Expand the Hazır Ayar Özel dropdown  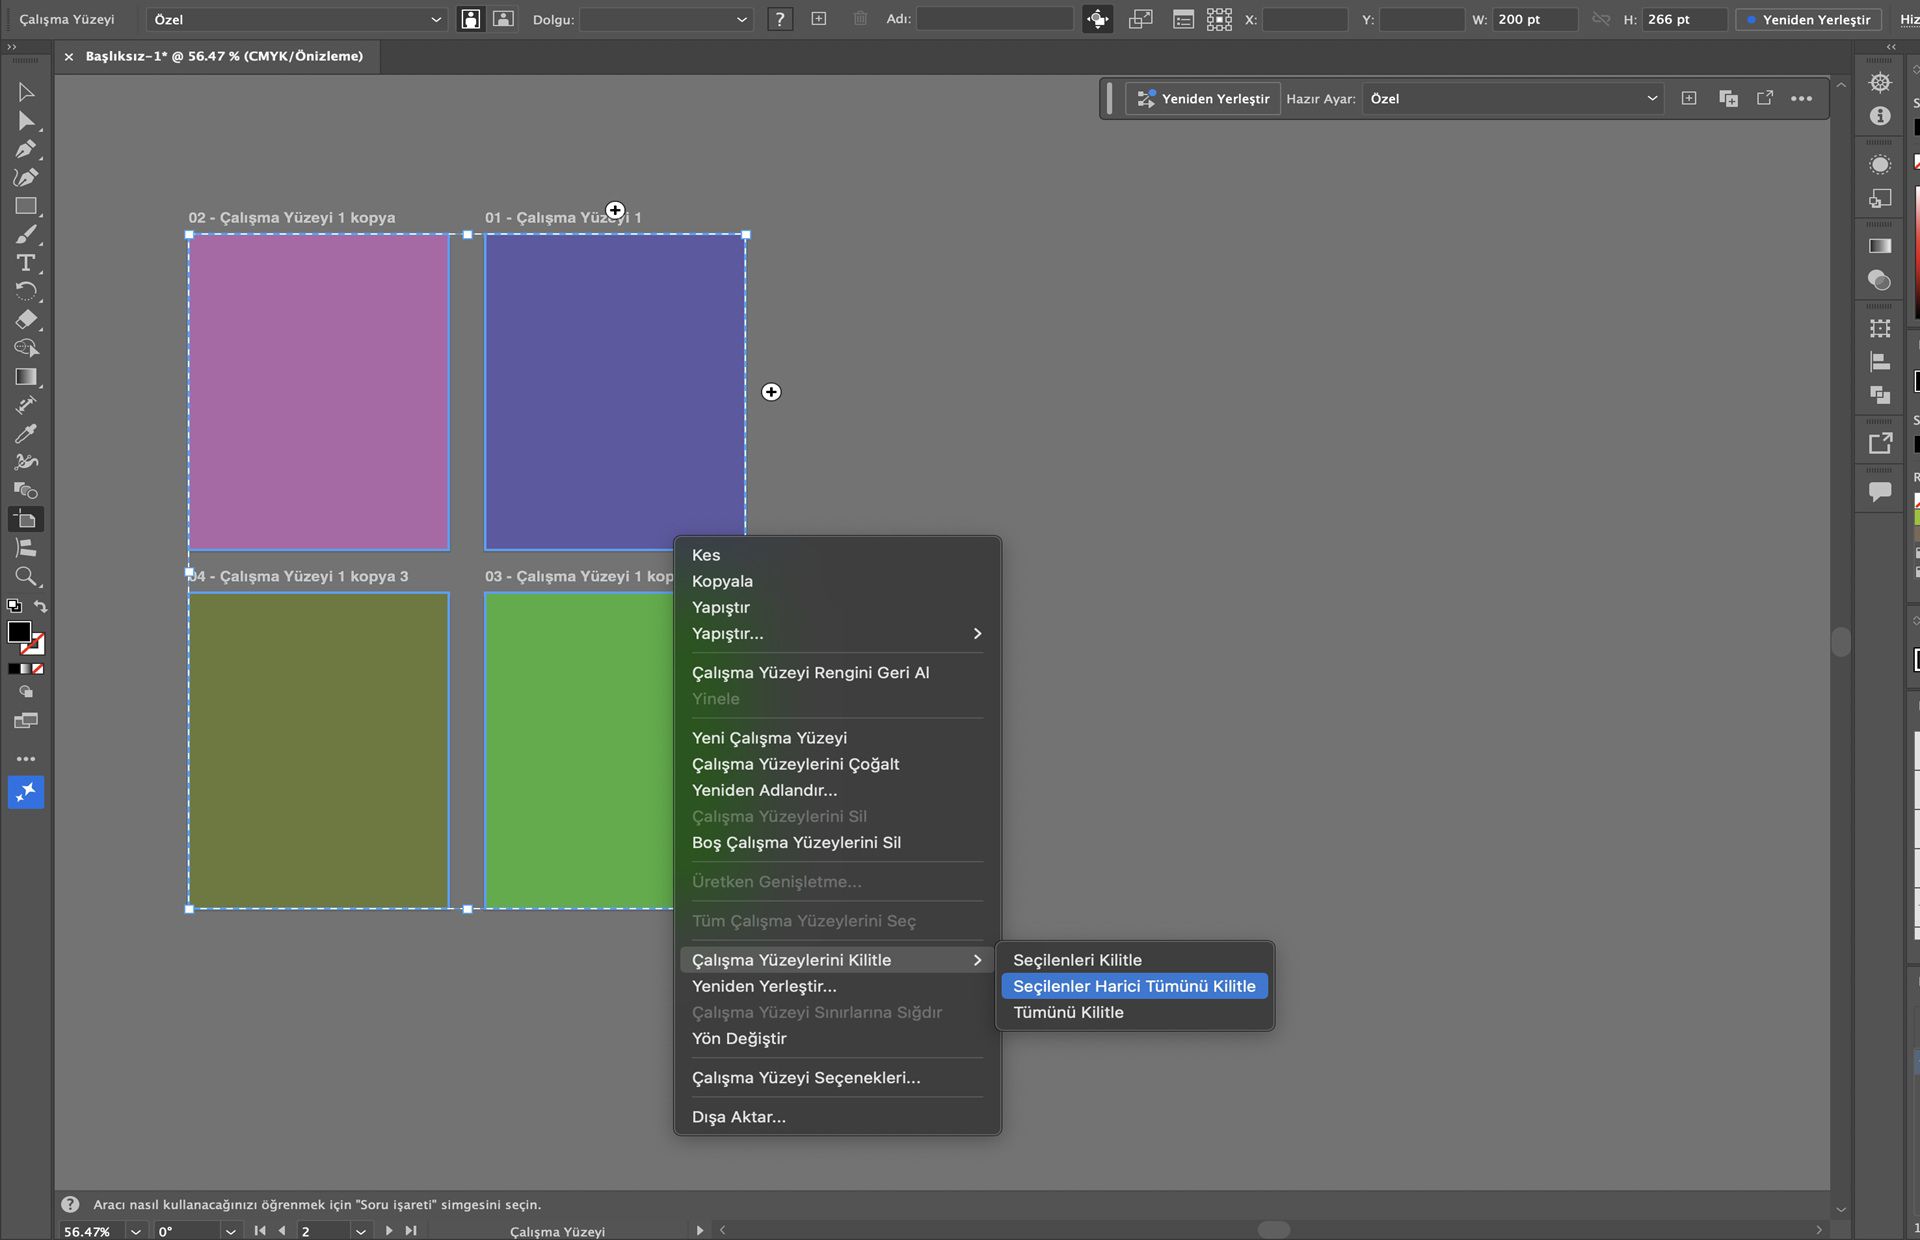(1513, 99)
